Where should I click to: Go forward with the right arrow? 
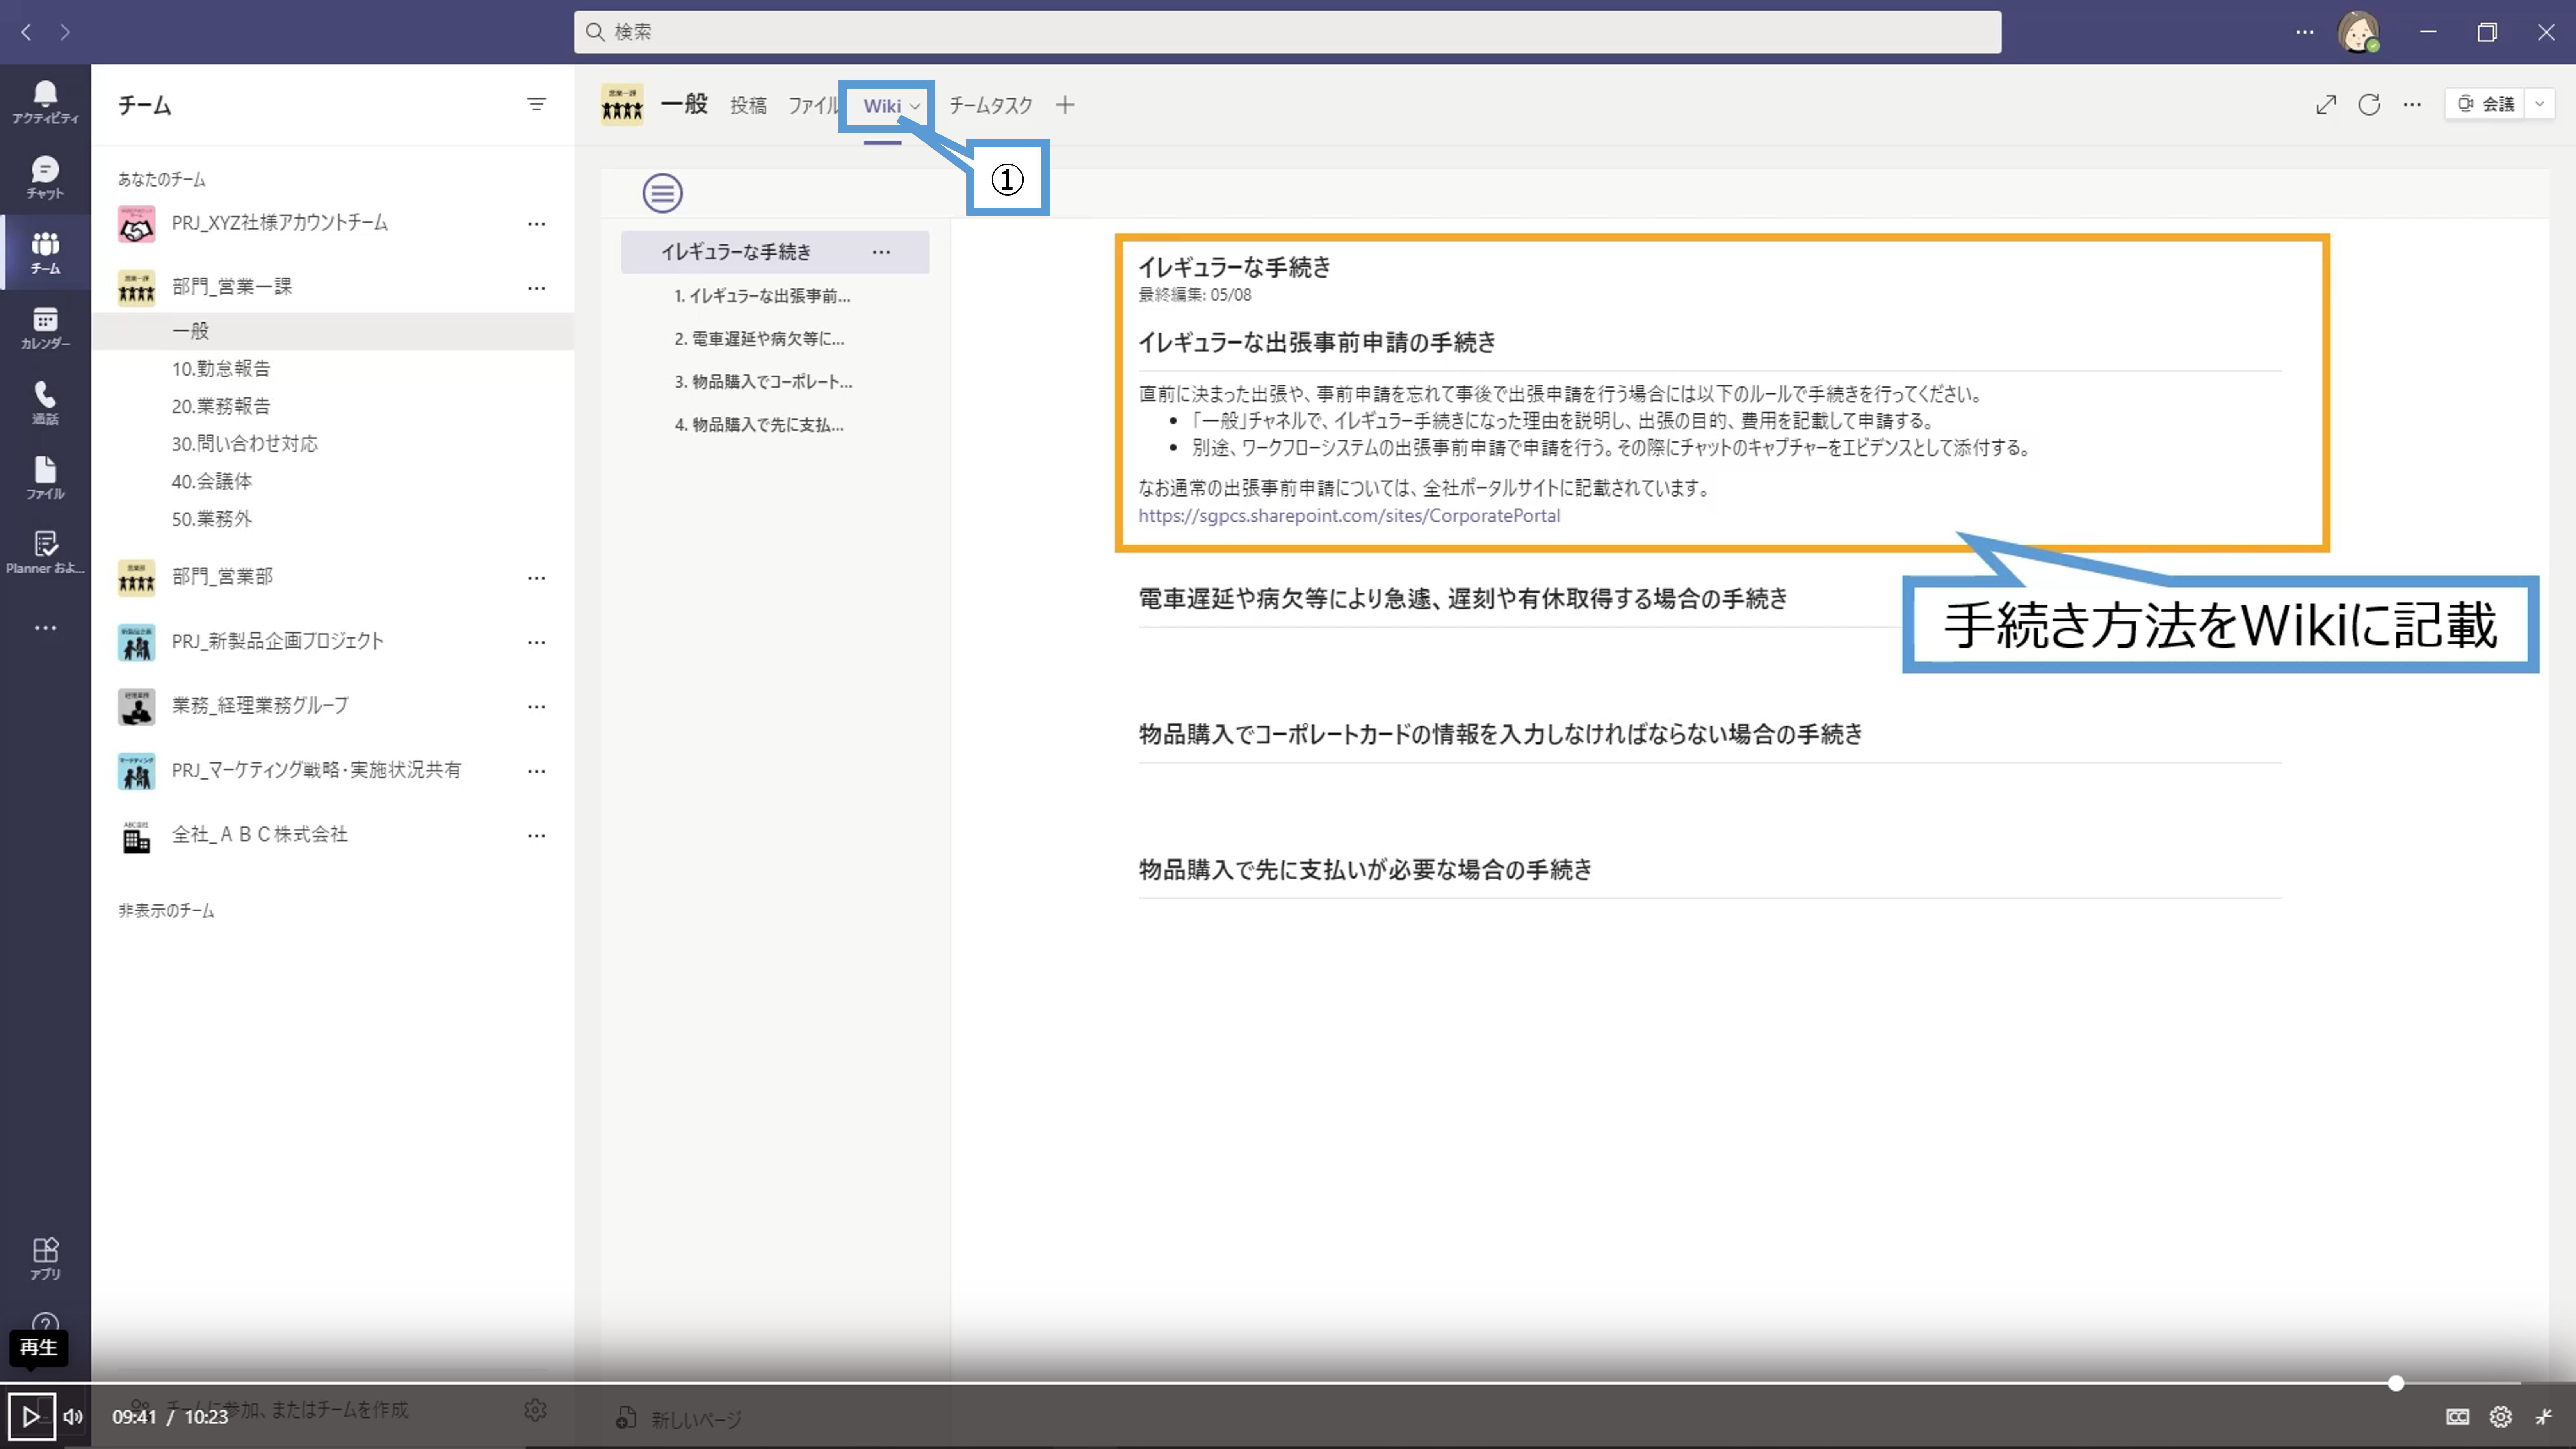tap(65, 32)
